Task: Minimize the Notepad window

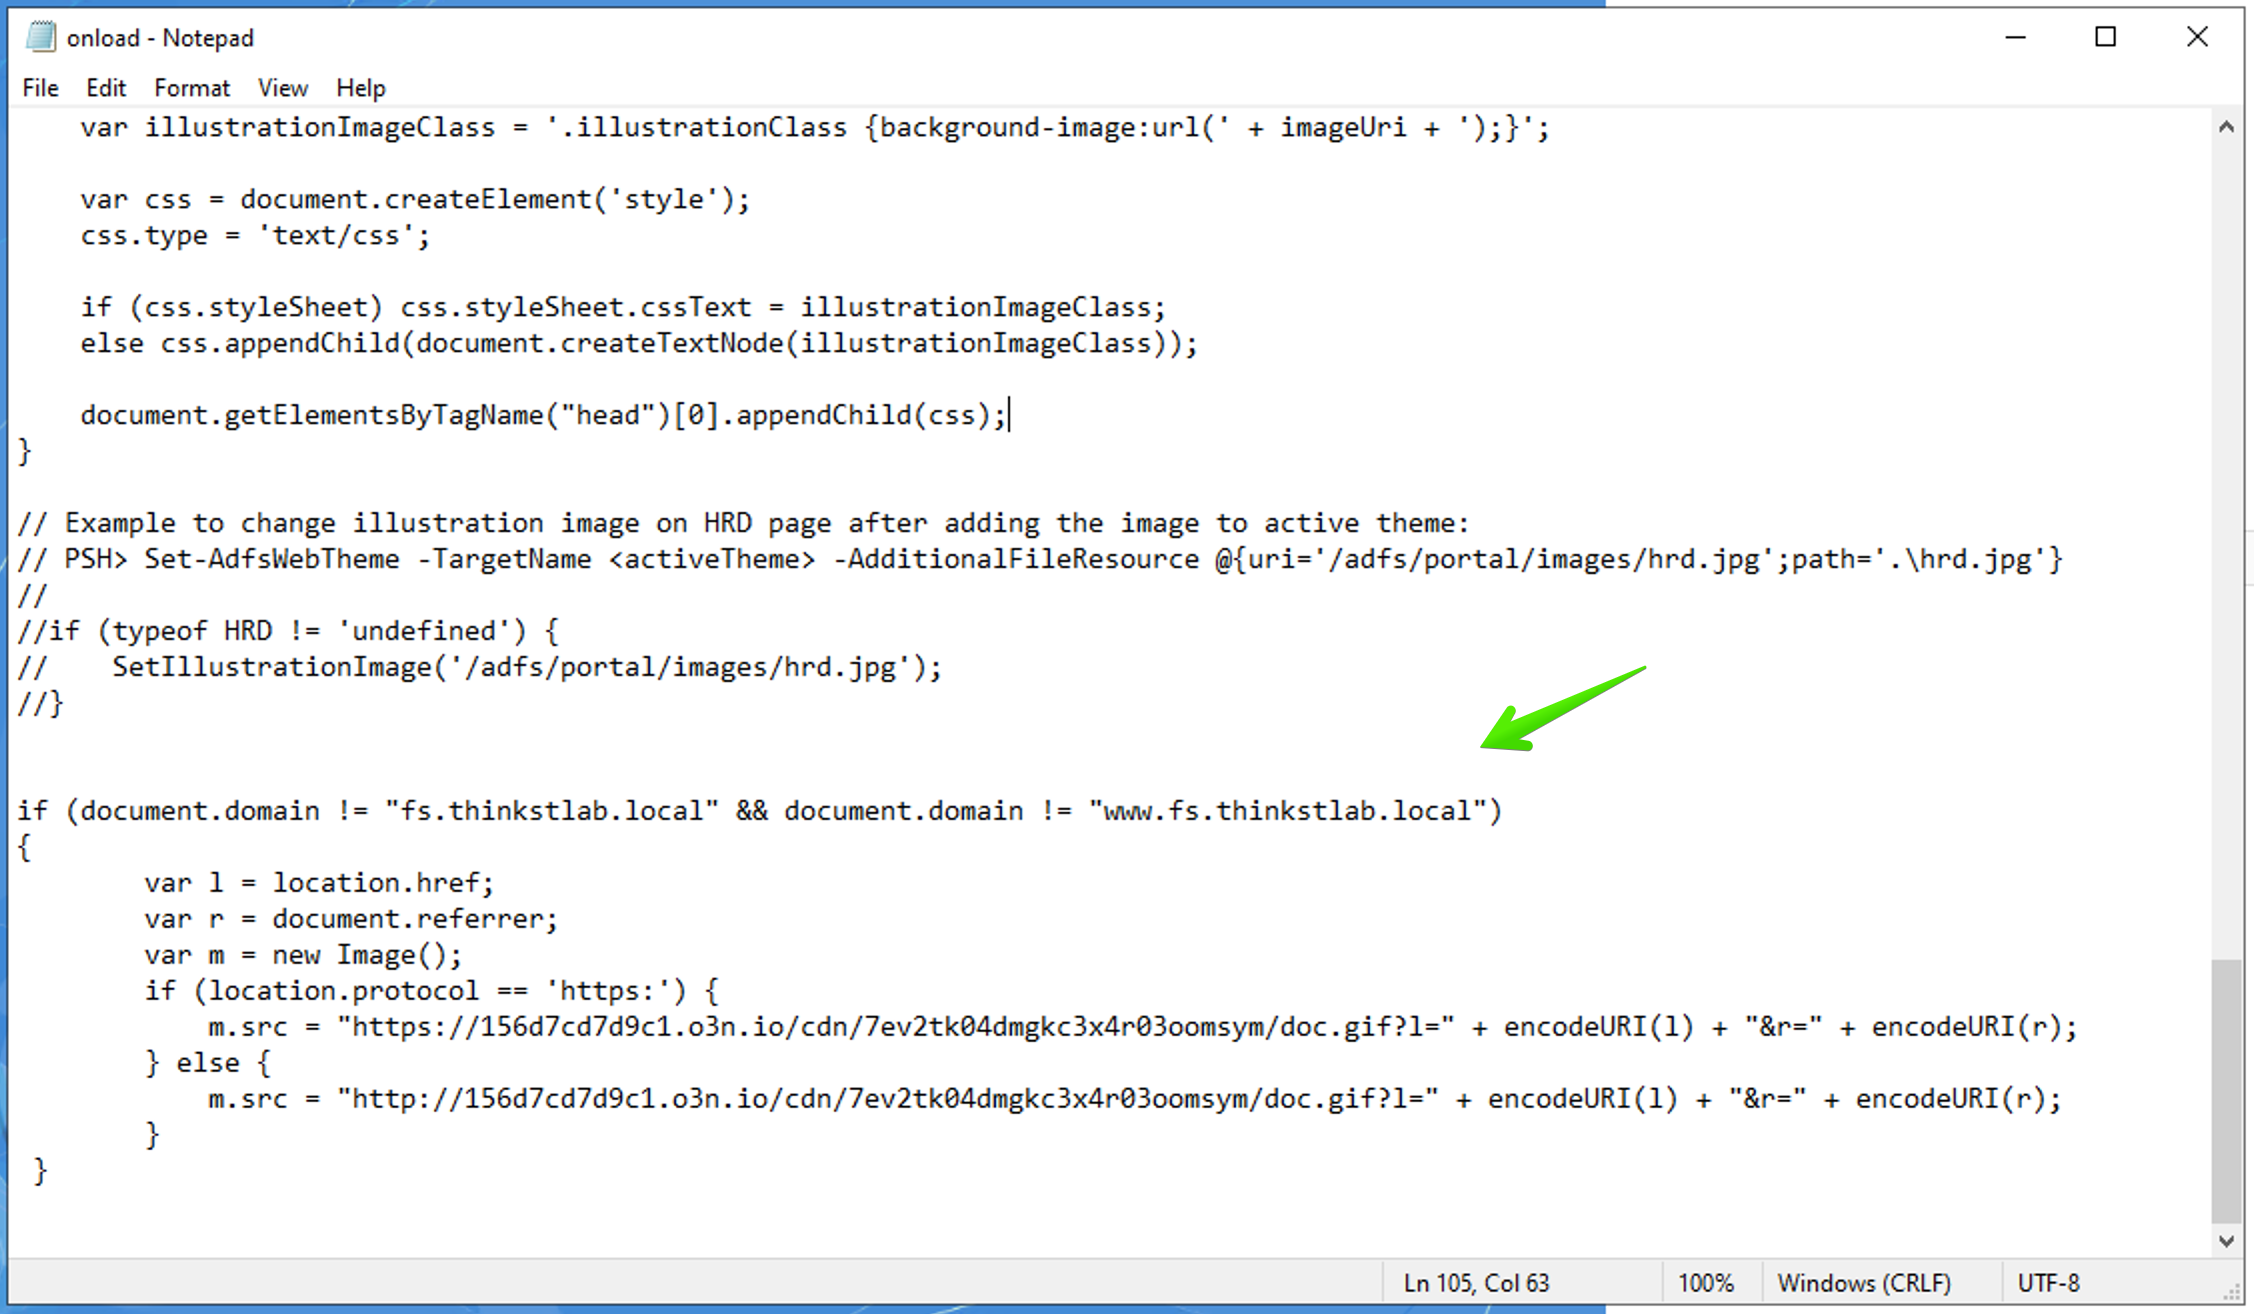Action: [x=2016, y=37]
